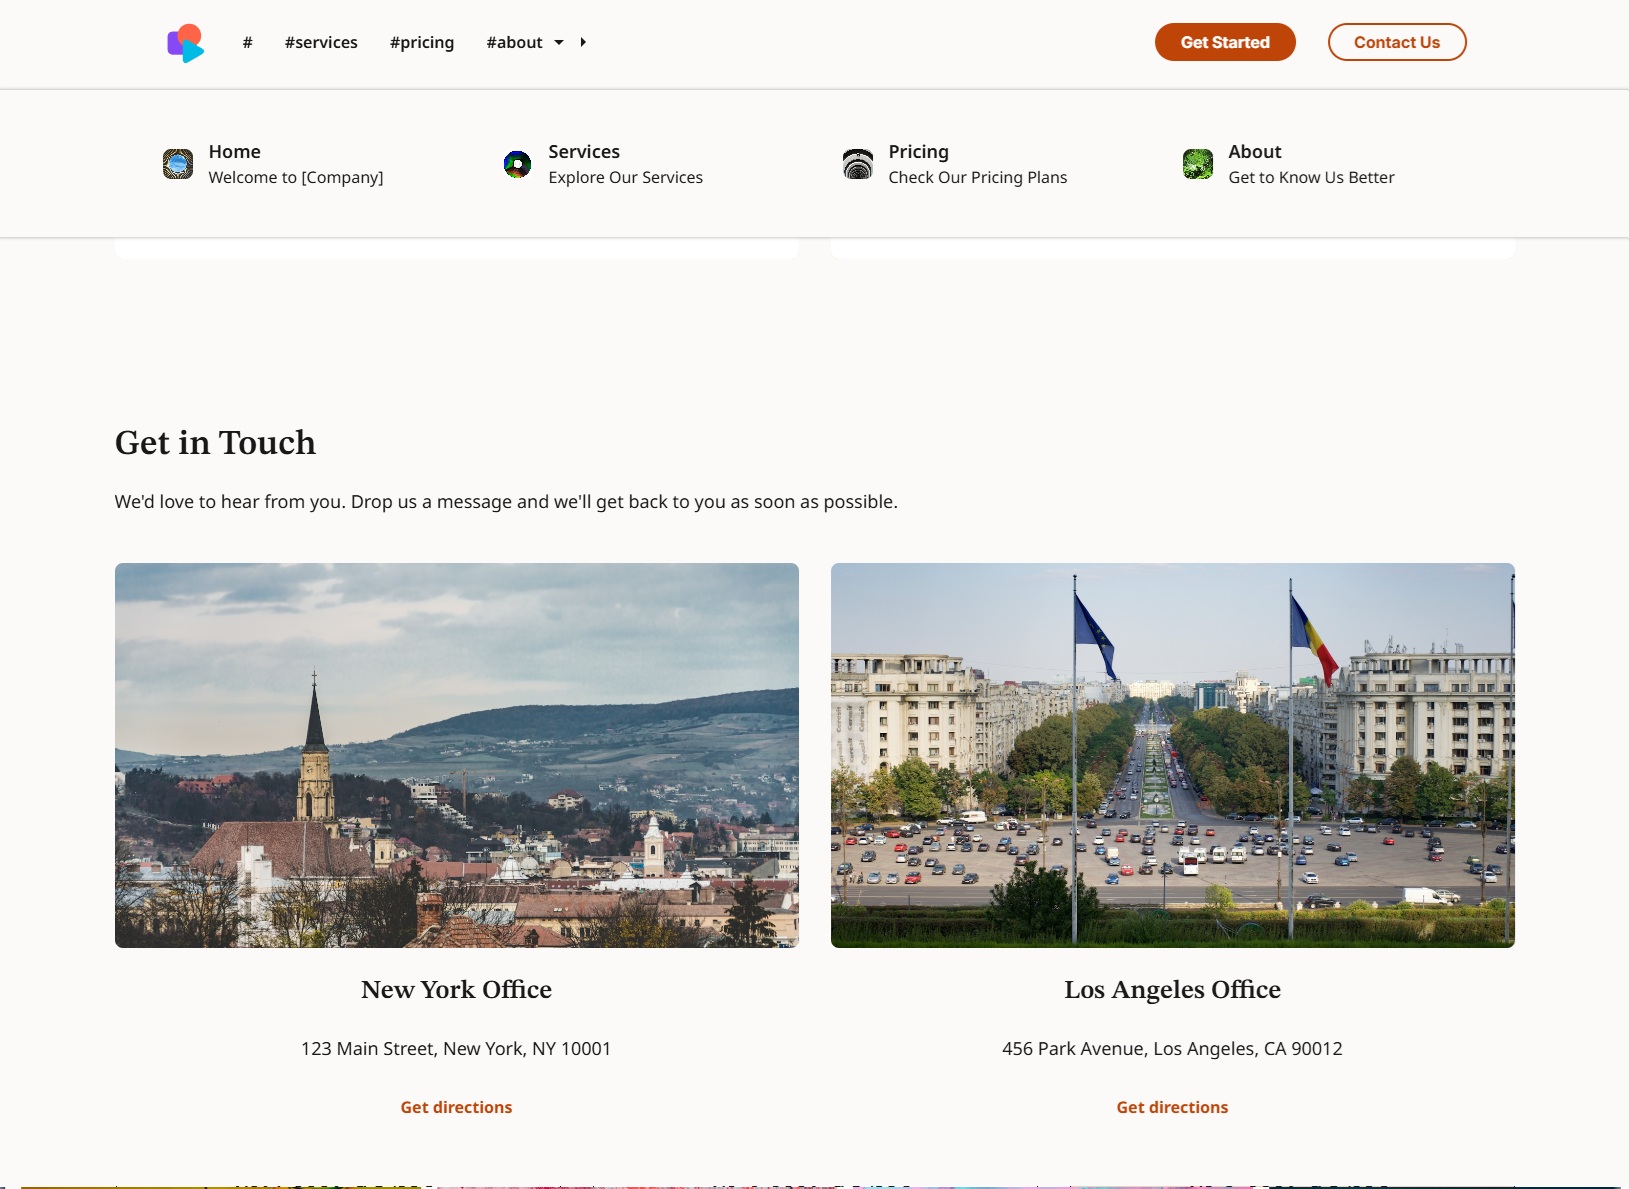Screen dimensions: 1629x1189
Task: Click the "Los Angeles Office" title
Action: click(1172, 989)
